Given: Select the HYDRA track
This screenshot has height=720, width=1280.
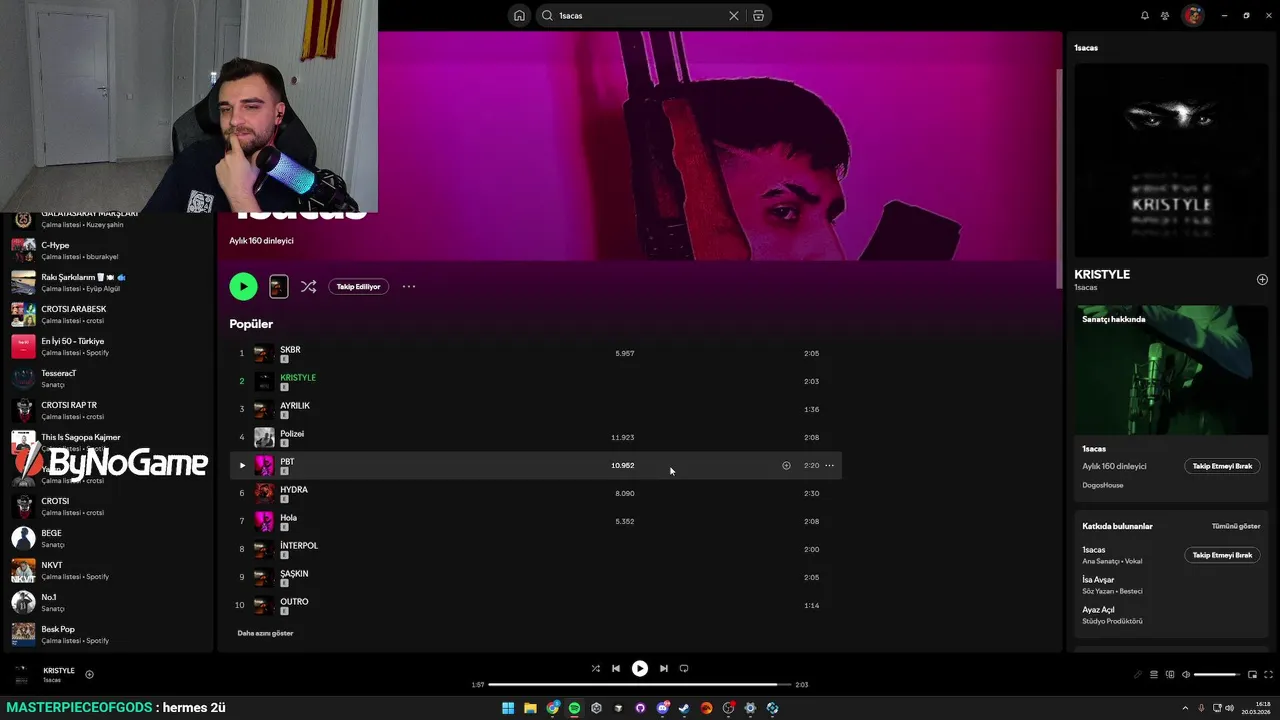Looking at the screenshot, I should pyautogui.click(x=294, y=490).
